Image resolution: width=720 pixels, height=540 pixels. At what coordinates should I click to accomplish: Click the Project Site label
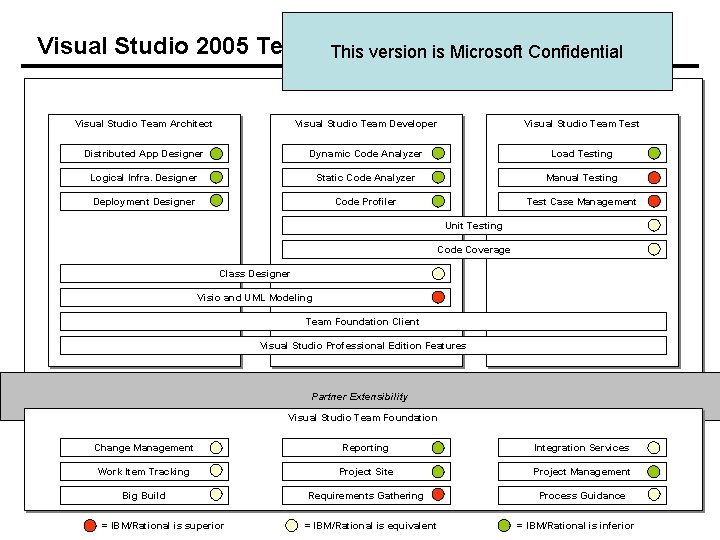click(x=366, y=472)
